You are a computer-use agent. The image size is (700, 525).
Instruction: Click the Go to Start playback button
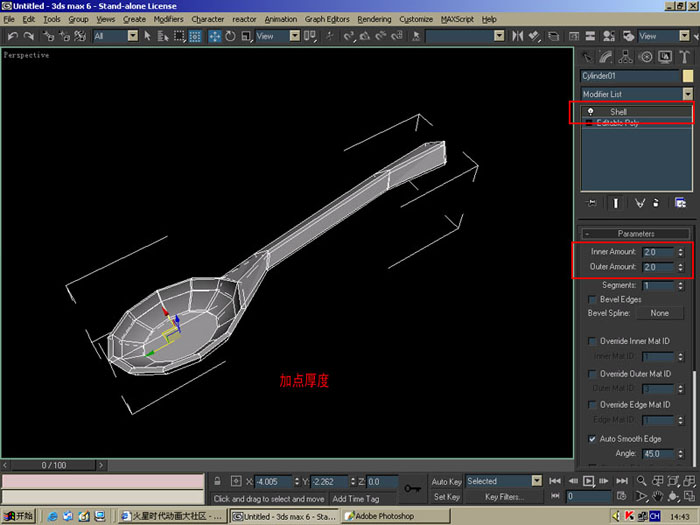coord(555,481)
